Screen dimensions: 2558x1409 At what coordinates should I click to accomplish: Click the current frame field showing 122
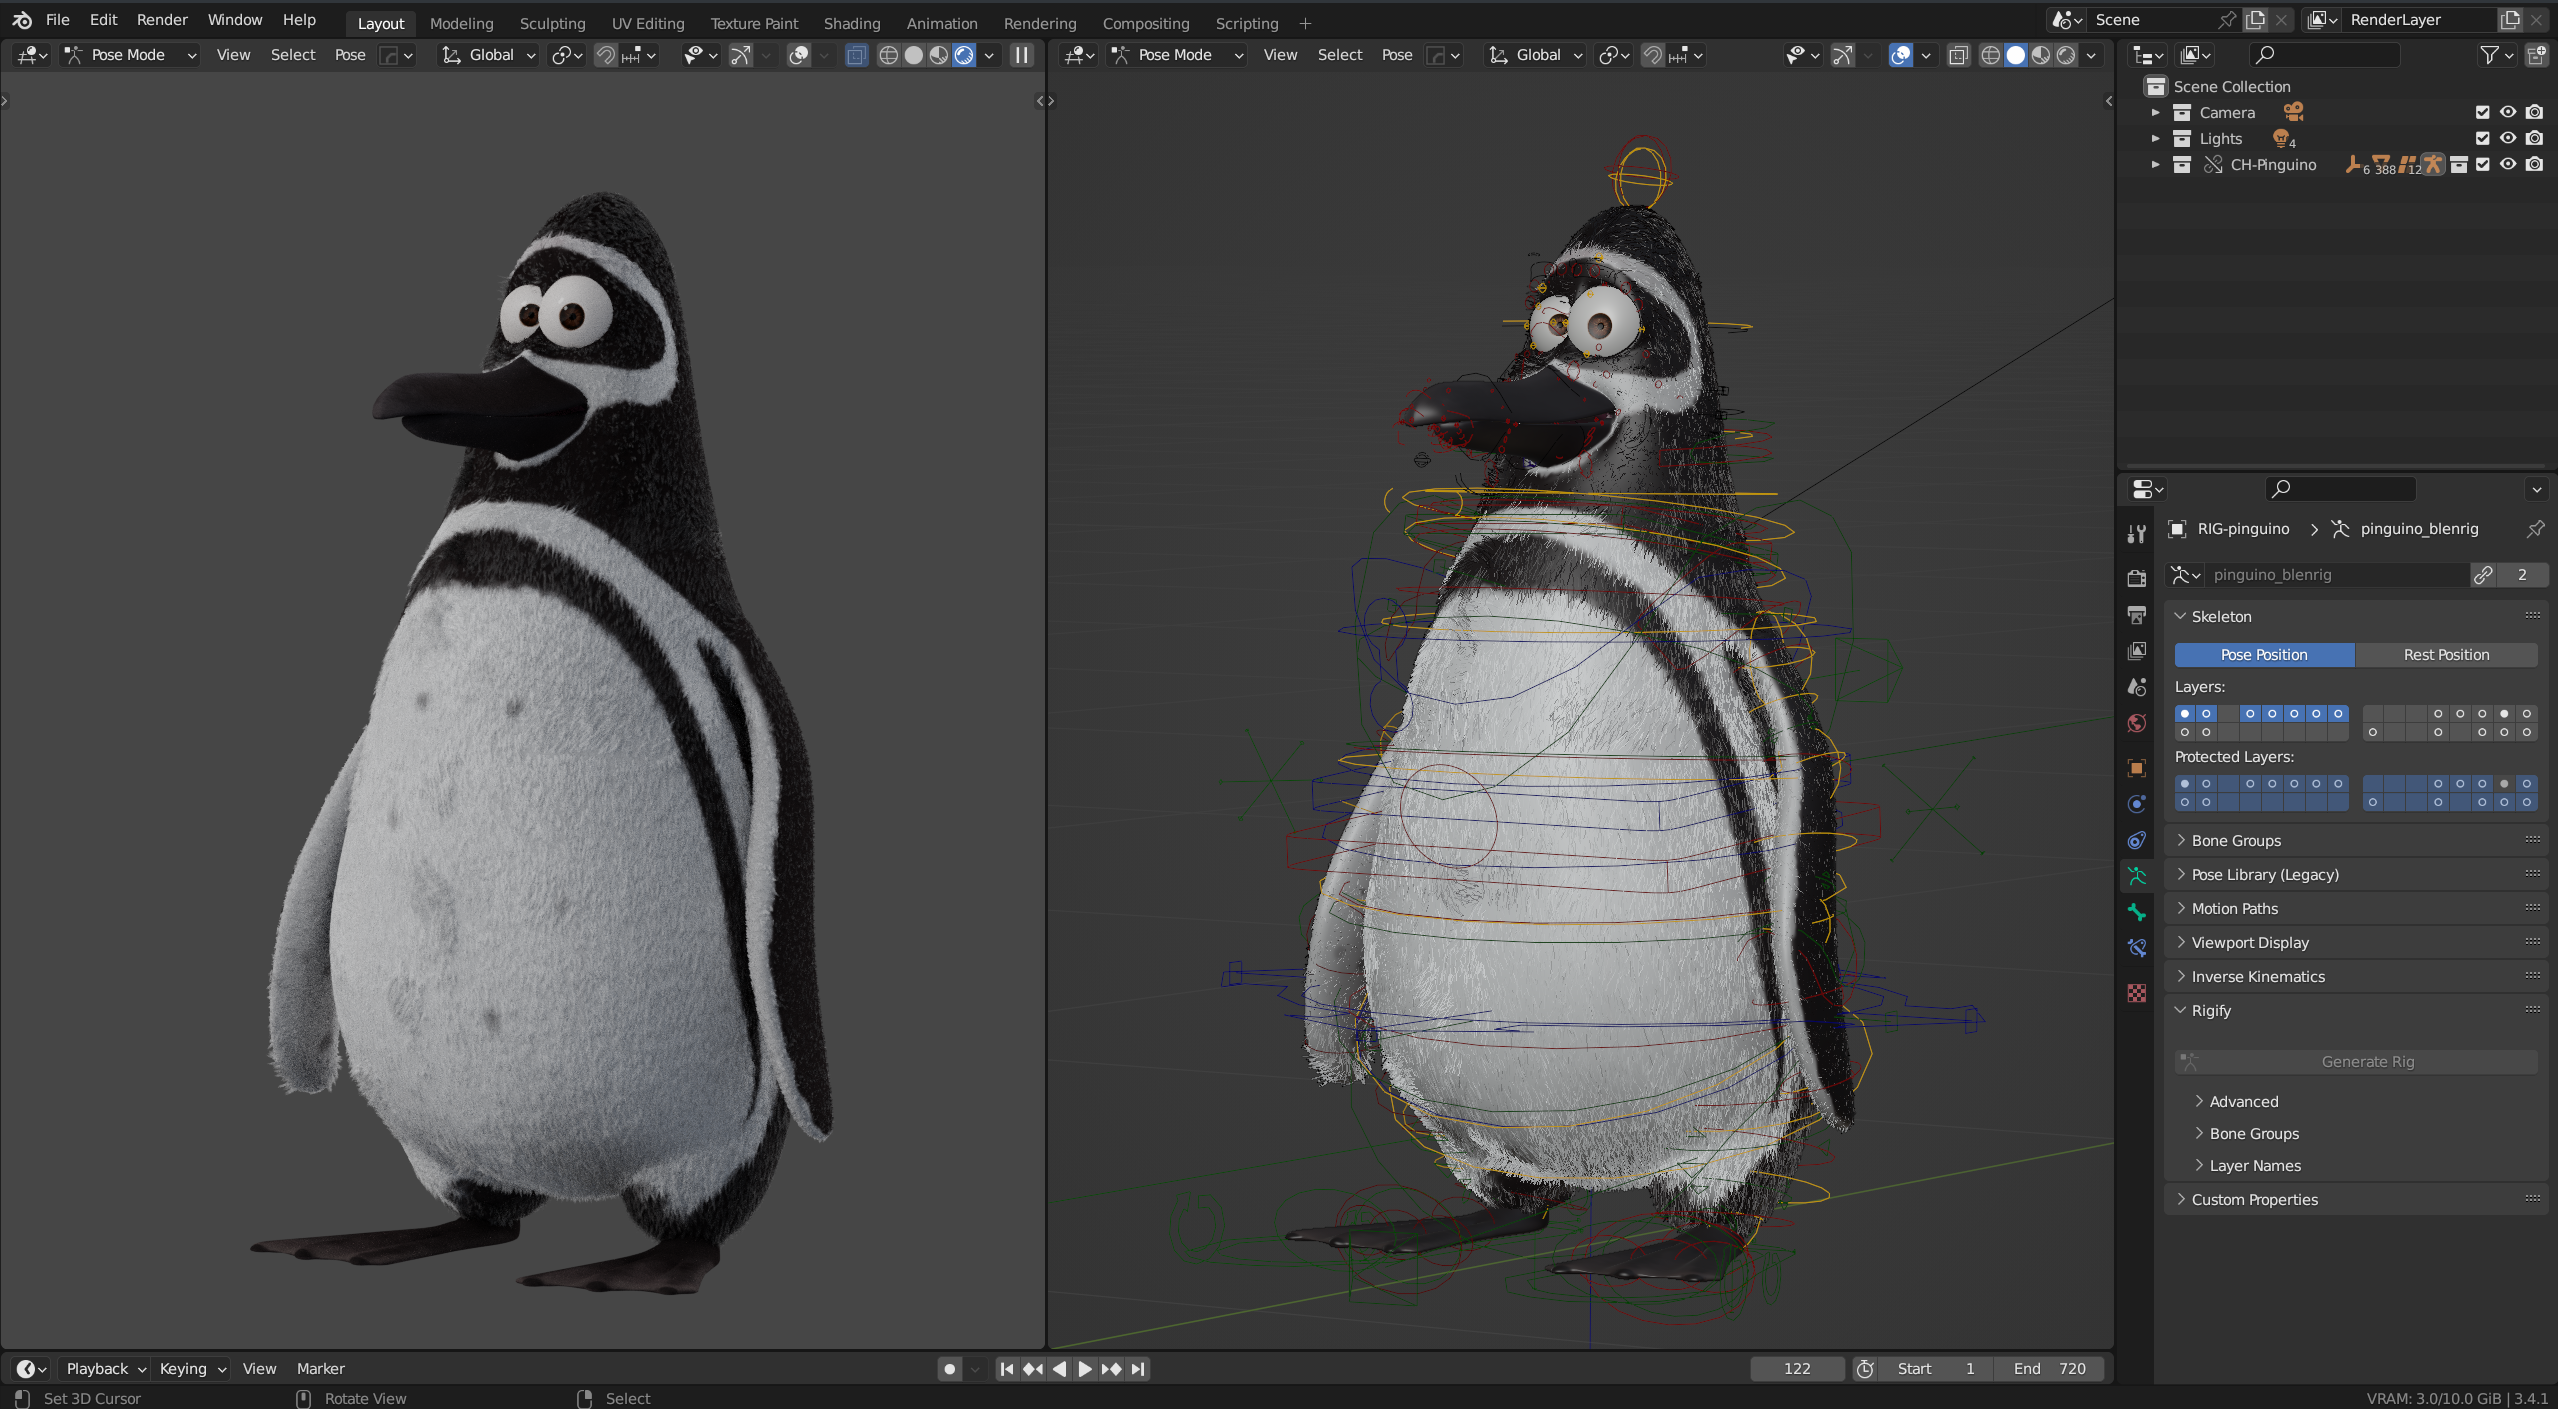point(1796,1369)
